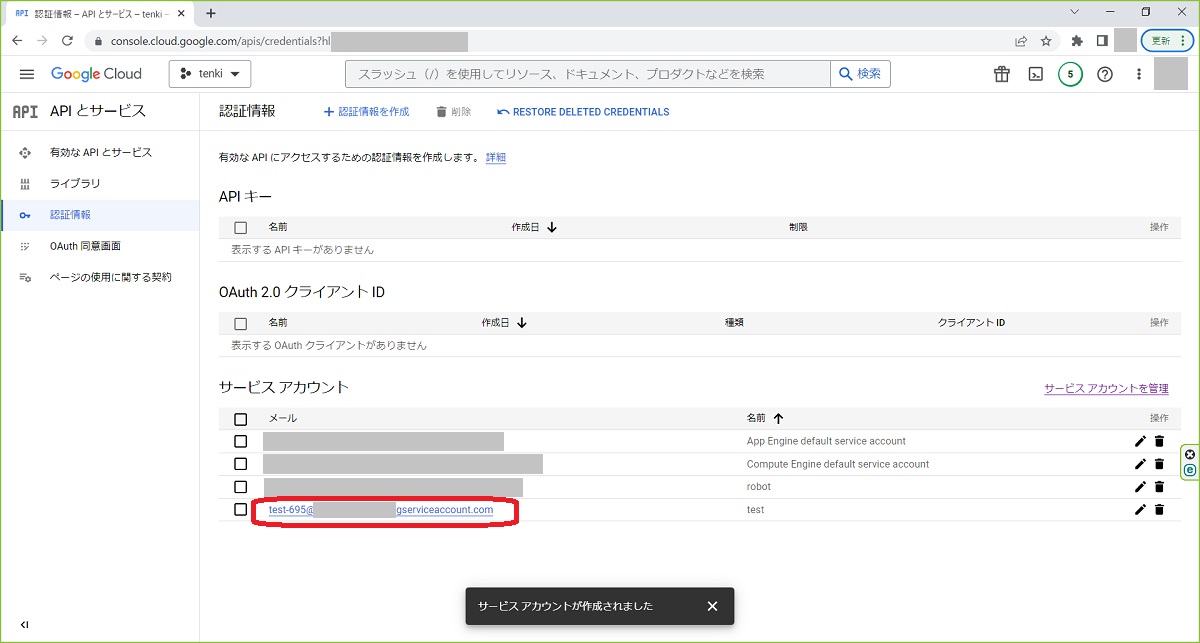Collapse the left sidebar navigation panel
The image size is (1200, 643).
point(25,625)
